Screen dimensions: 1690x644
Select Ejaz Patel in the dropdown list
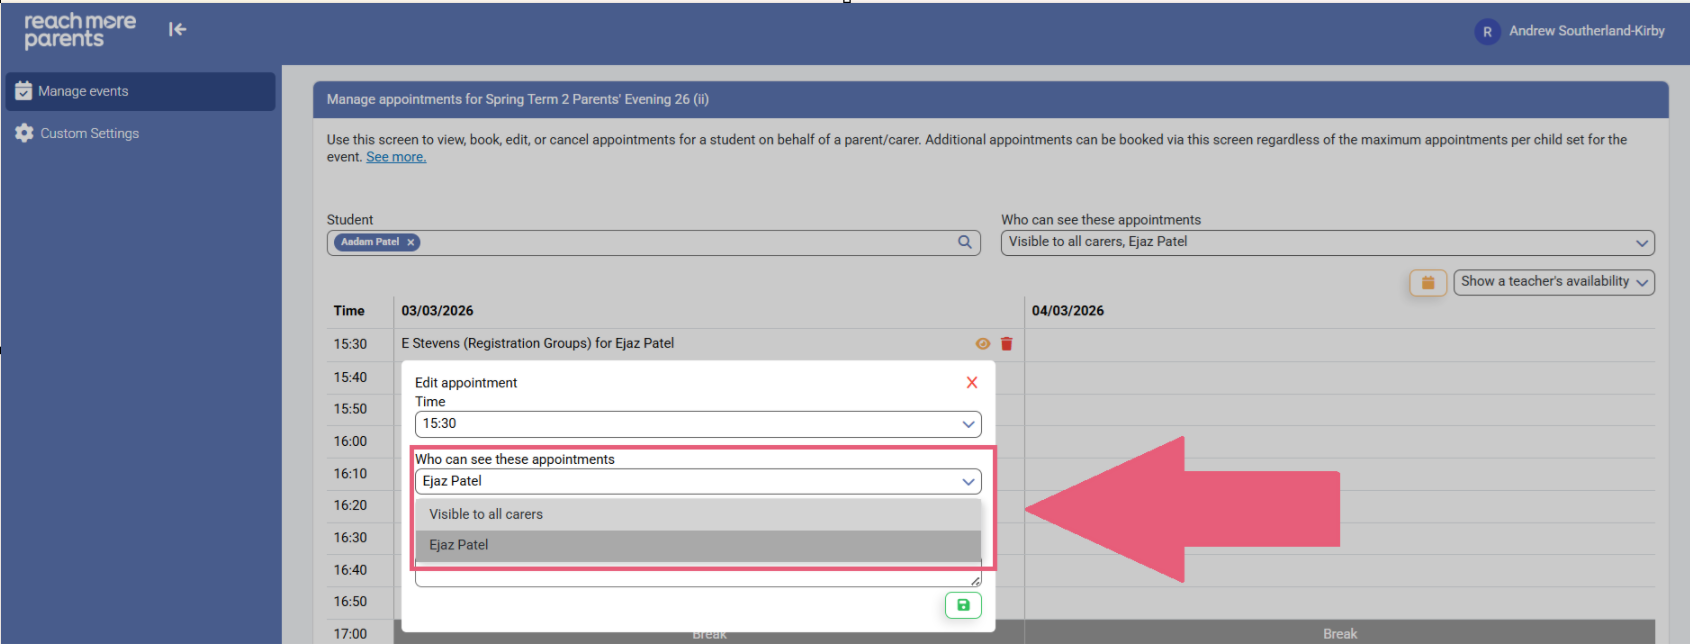(459, 545)
